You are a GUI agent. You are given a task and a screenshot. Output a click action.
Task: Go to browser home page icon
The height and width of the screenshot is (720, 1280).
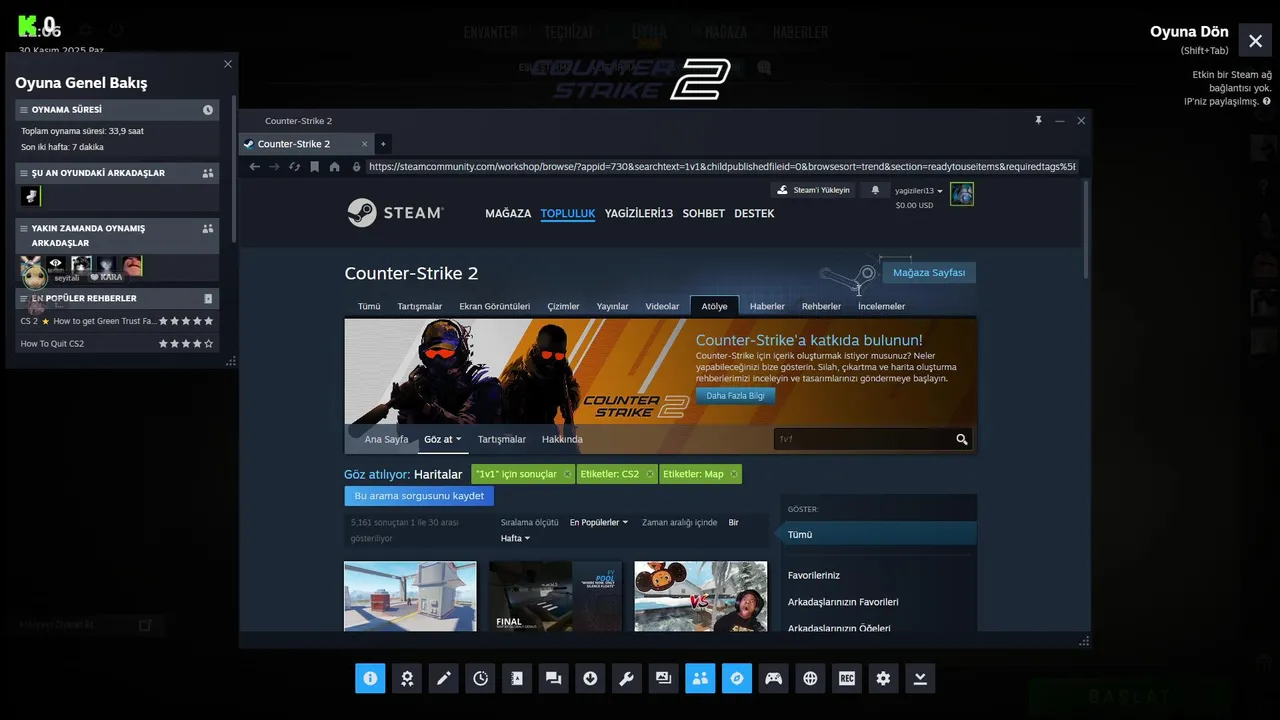point(335,167)
